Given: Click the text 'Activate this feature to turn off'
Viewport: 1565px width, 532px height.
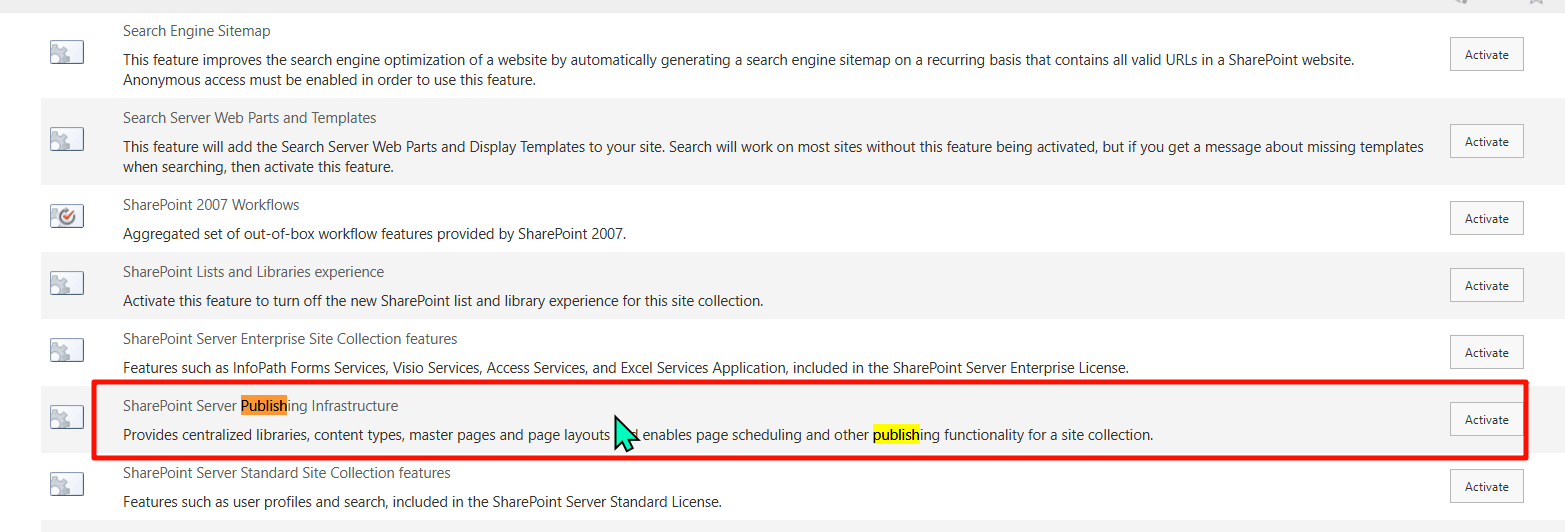Looking at the screenshot, I should (443, 301).
